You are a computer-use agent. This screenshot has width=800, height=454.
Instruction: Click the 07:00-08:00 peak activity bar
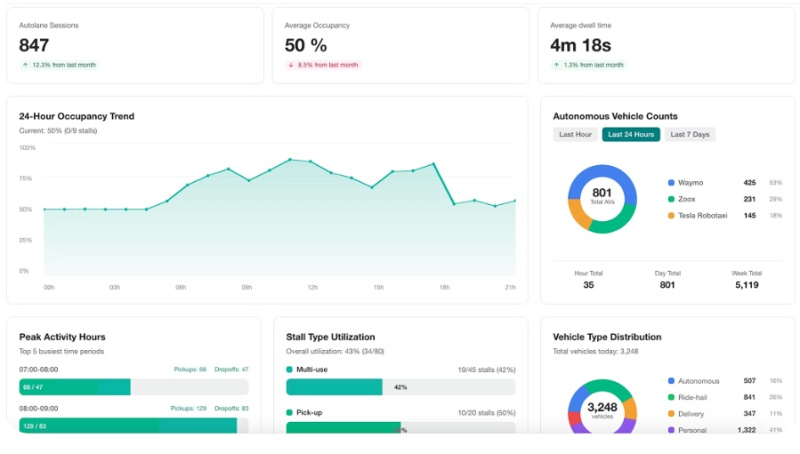(x=76, y=387)
